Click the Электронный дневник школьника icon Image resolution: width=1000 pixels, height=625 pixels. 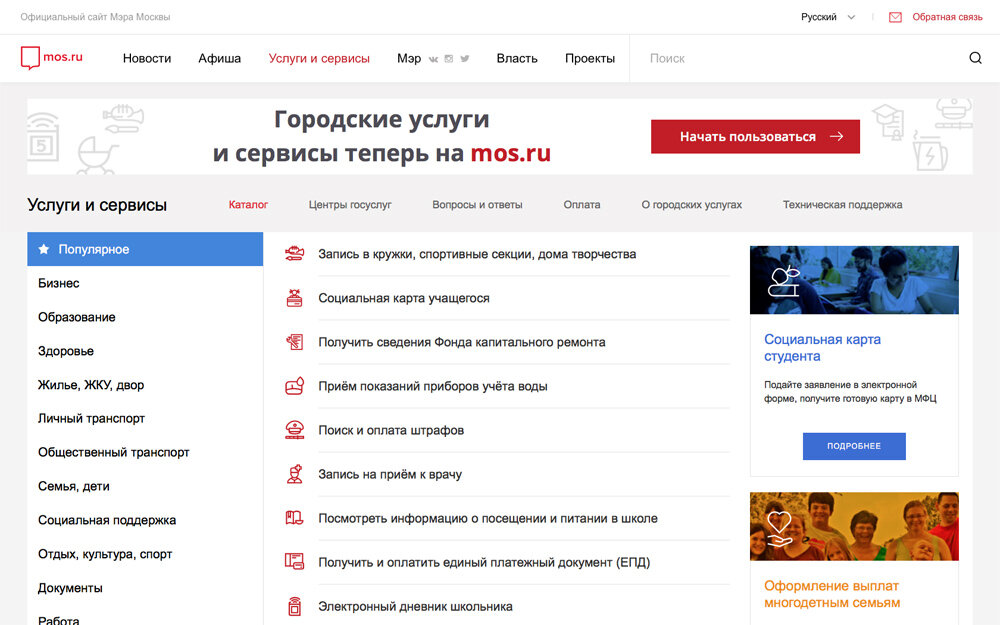pos(294,605)
